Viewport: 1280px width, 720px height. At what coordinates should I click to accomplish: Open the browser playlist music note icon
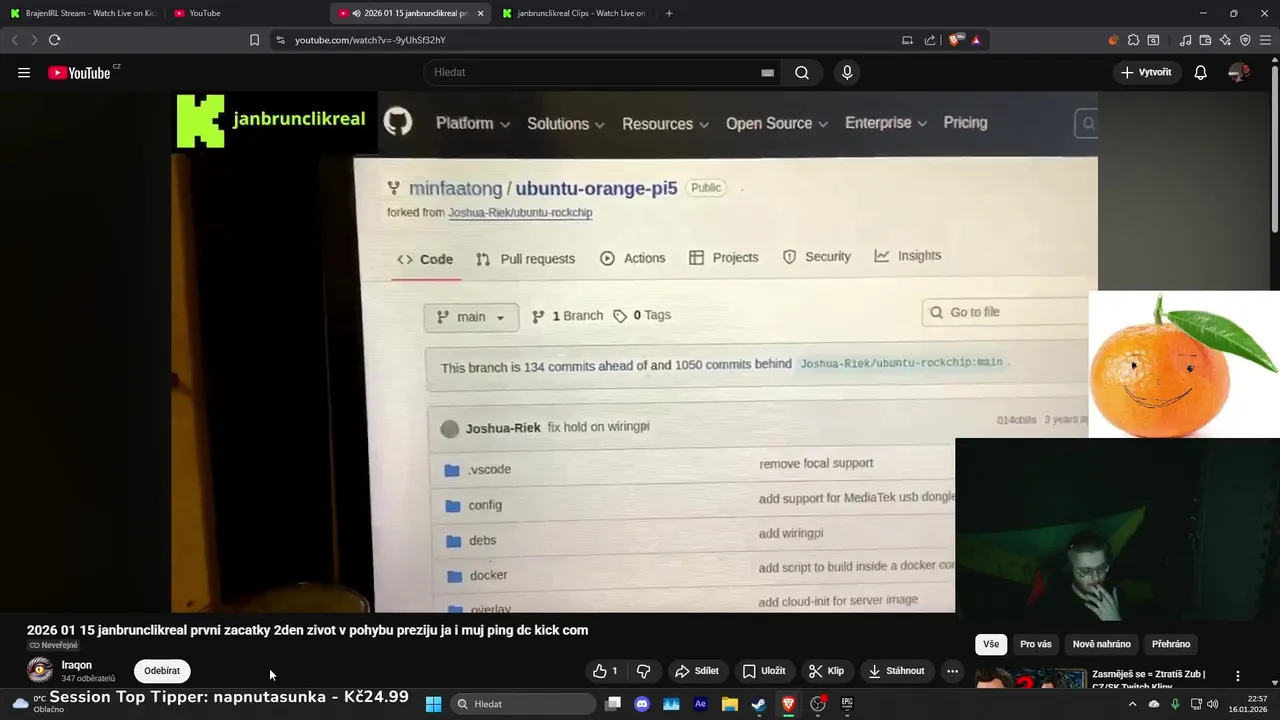click(1185, 40)
